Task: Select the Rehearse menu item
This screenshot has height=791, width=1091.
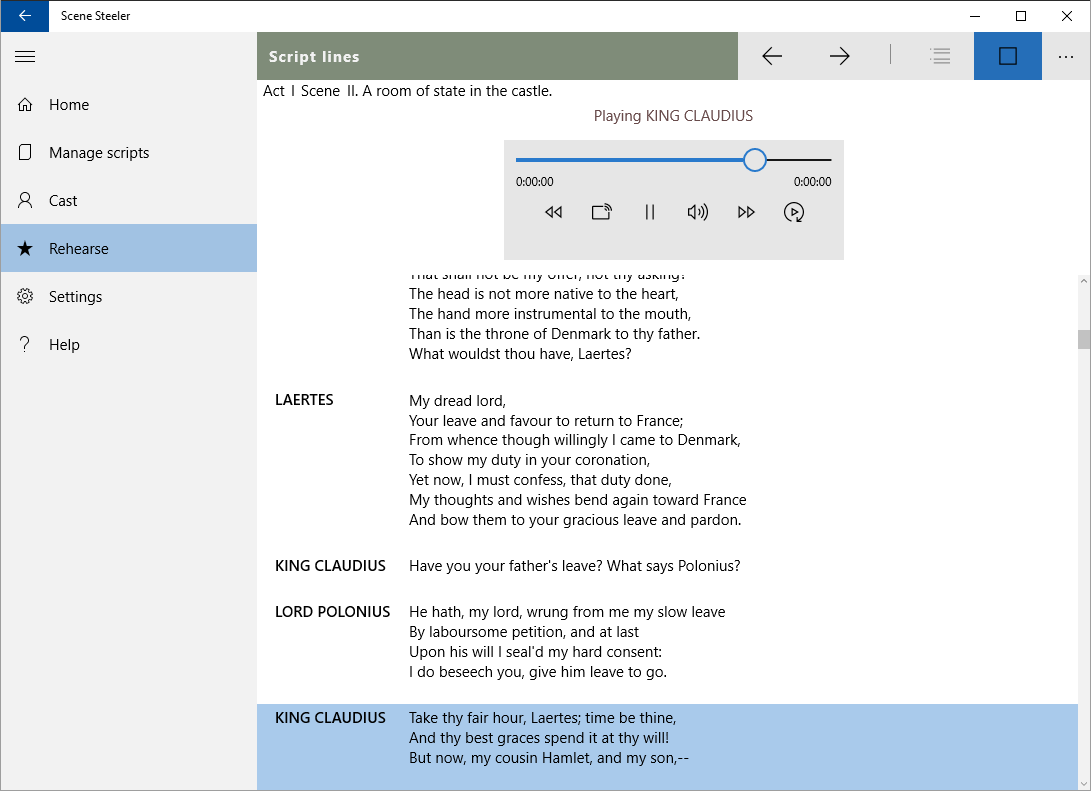Action: point(129,248)
